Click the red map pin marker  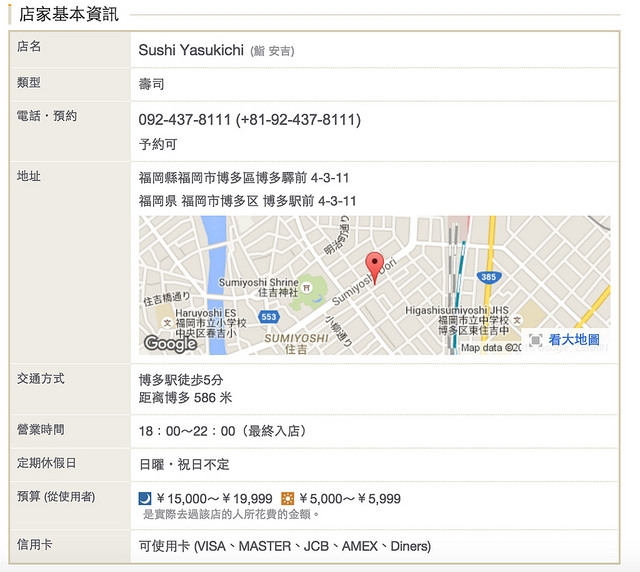374,267
